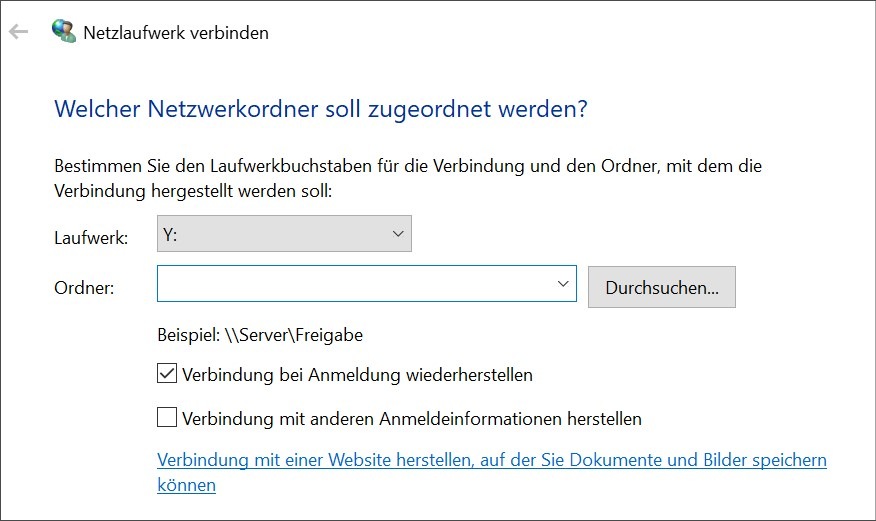Enable Verbindung mit anderen Anmeldeinformationen herstellen
Image resolution: width=876 pixels, height=521 pixels.
pyautogui.click(x=167, y=417)
